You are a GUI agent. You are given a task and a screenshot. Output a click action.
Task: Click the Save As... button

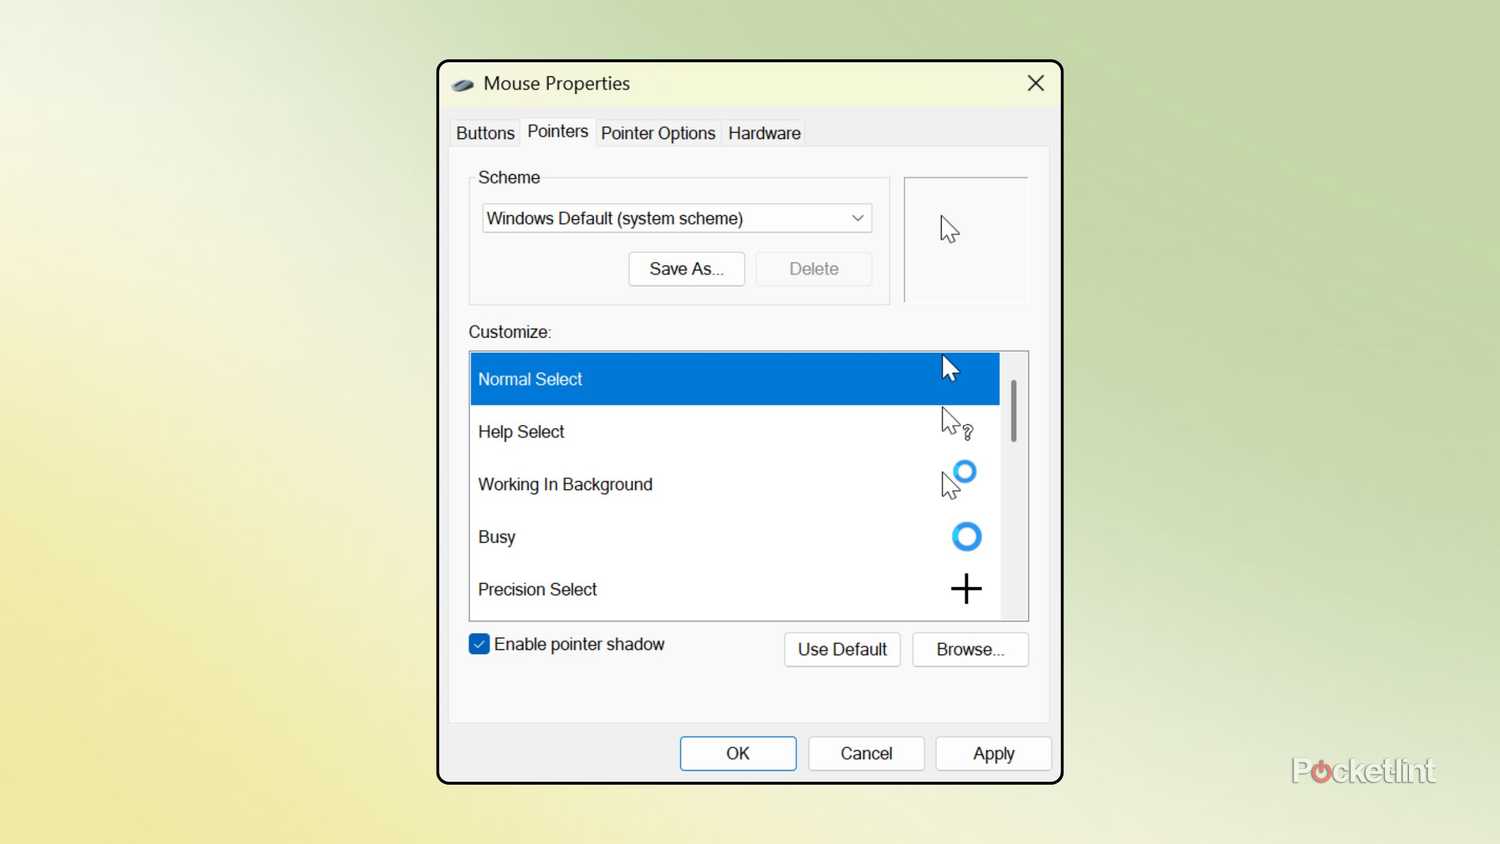pyautogui.click(x=687, y=269)
